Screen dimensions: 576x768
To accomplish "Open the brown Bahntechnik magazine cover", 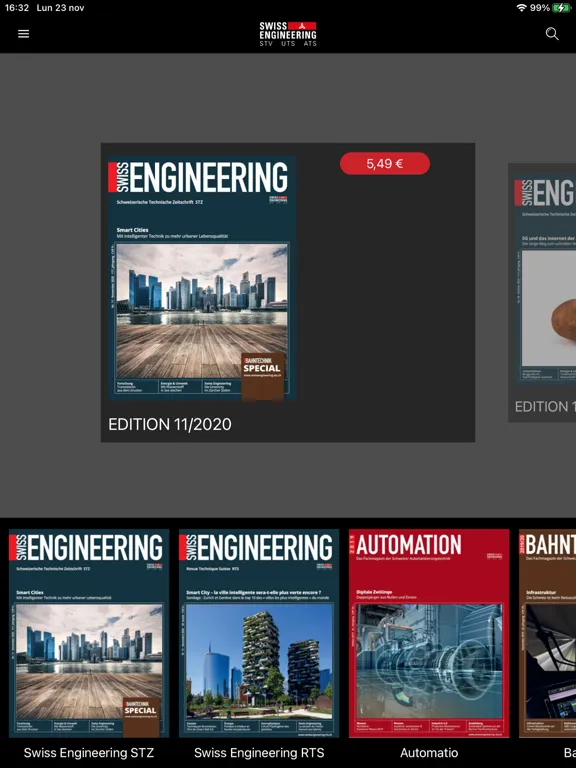I will (548, 633).
